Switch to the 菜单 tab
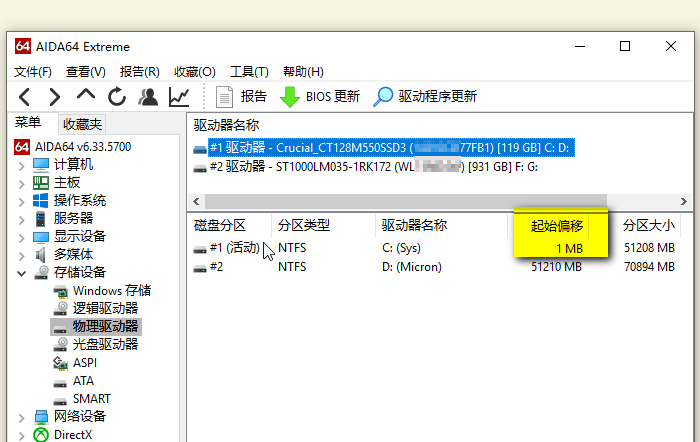Image resolution: width=700 pixels, height=442 pixels. (x=28, y=122)
